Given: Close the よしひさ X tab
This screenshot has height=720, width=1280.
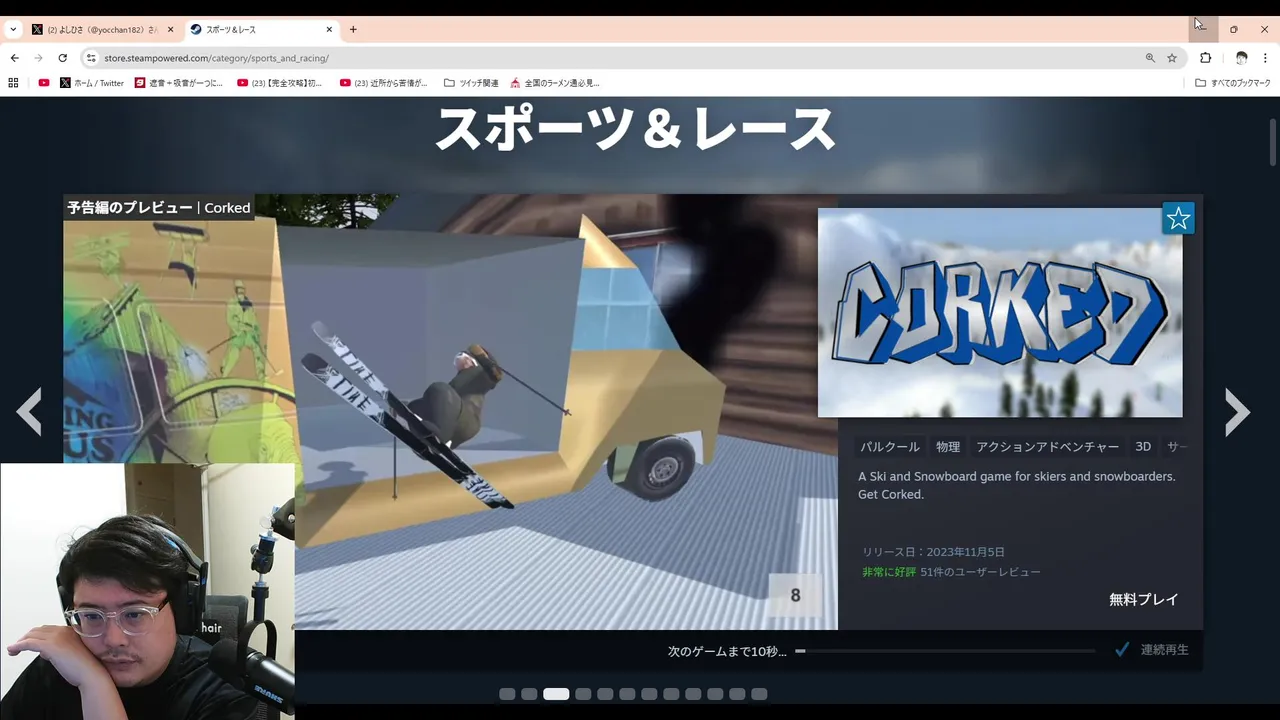Looking at the screenshot, I should click(x=170, y=30).
